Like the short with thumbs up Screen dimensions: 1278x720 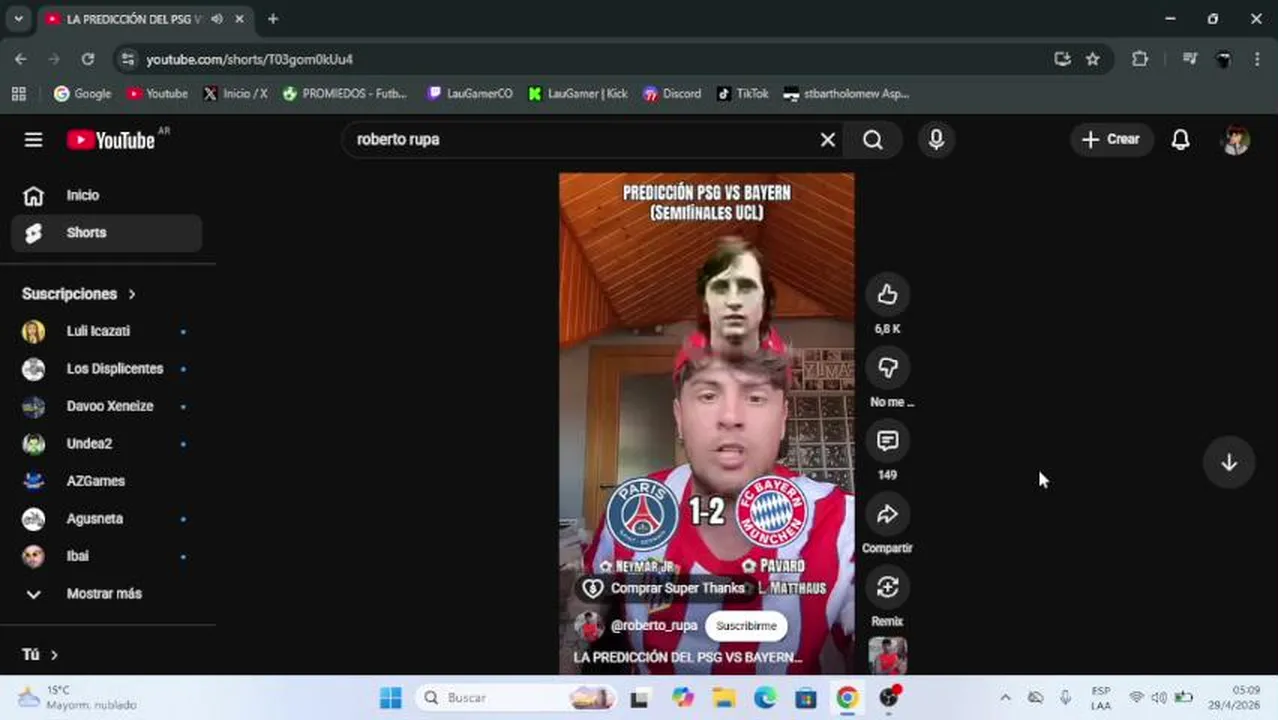click(887, 294)
